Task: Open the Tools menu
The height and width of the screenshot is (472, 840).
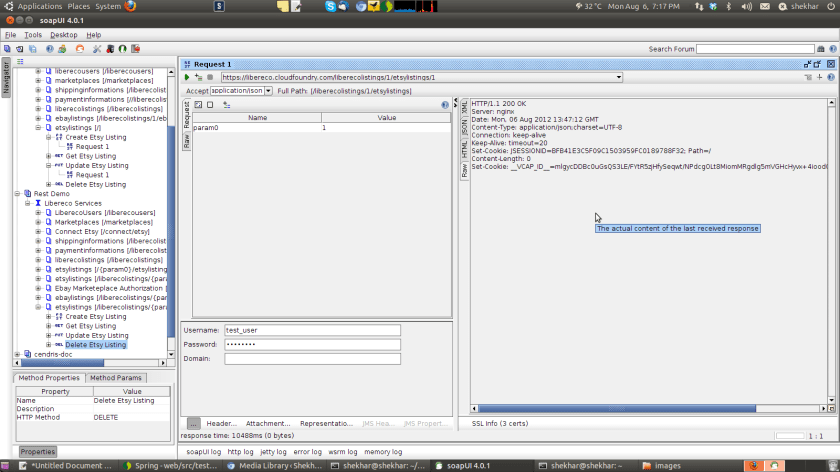Action: pyautogui.click(x=33, y=35)
